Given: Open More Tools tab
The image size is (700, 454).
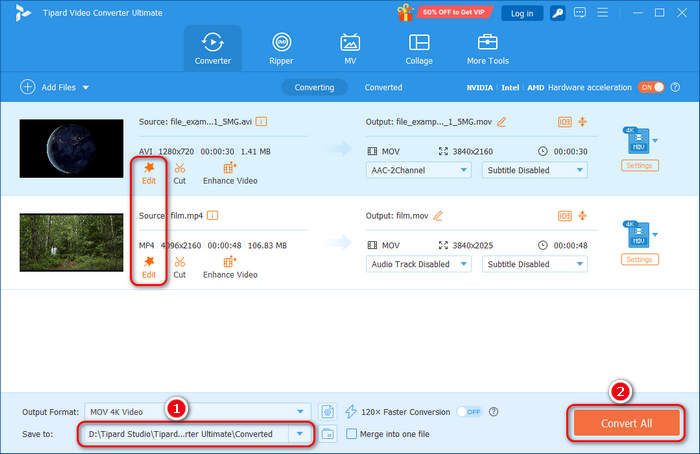Looking at the screenshot, I should [x=488, y=49].
